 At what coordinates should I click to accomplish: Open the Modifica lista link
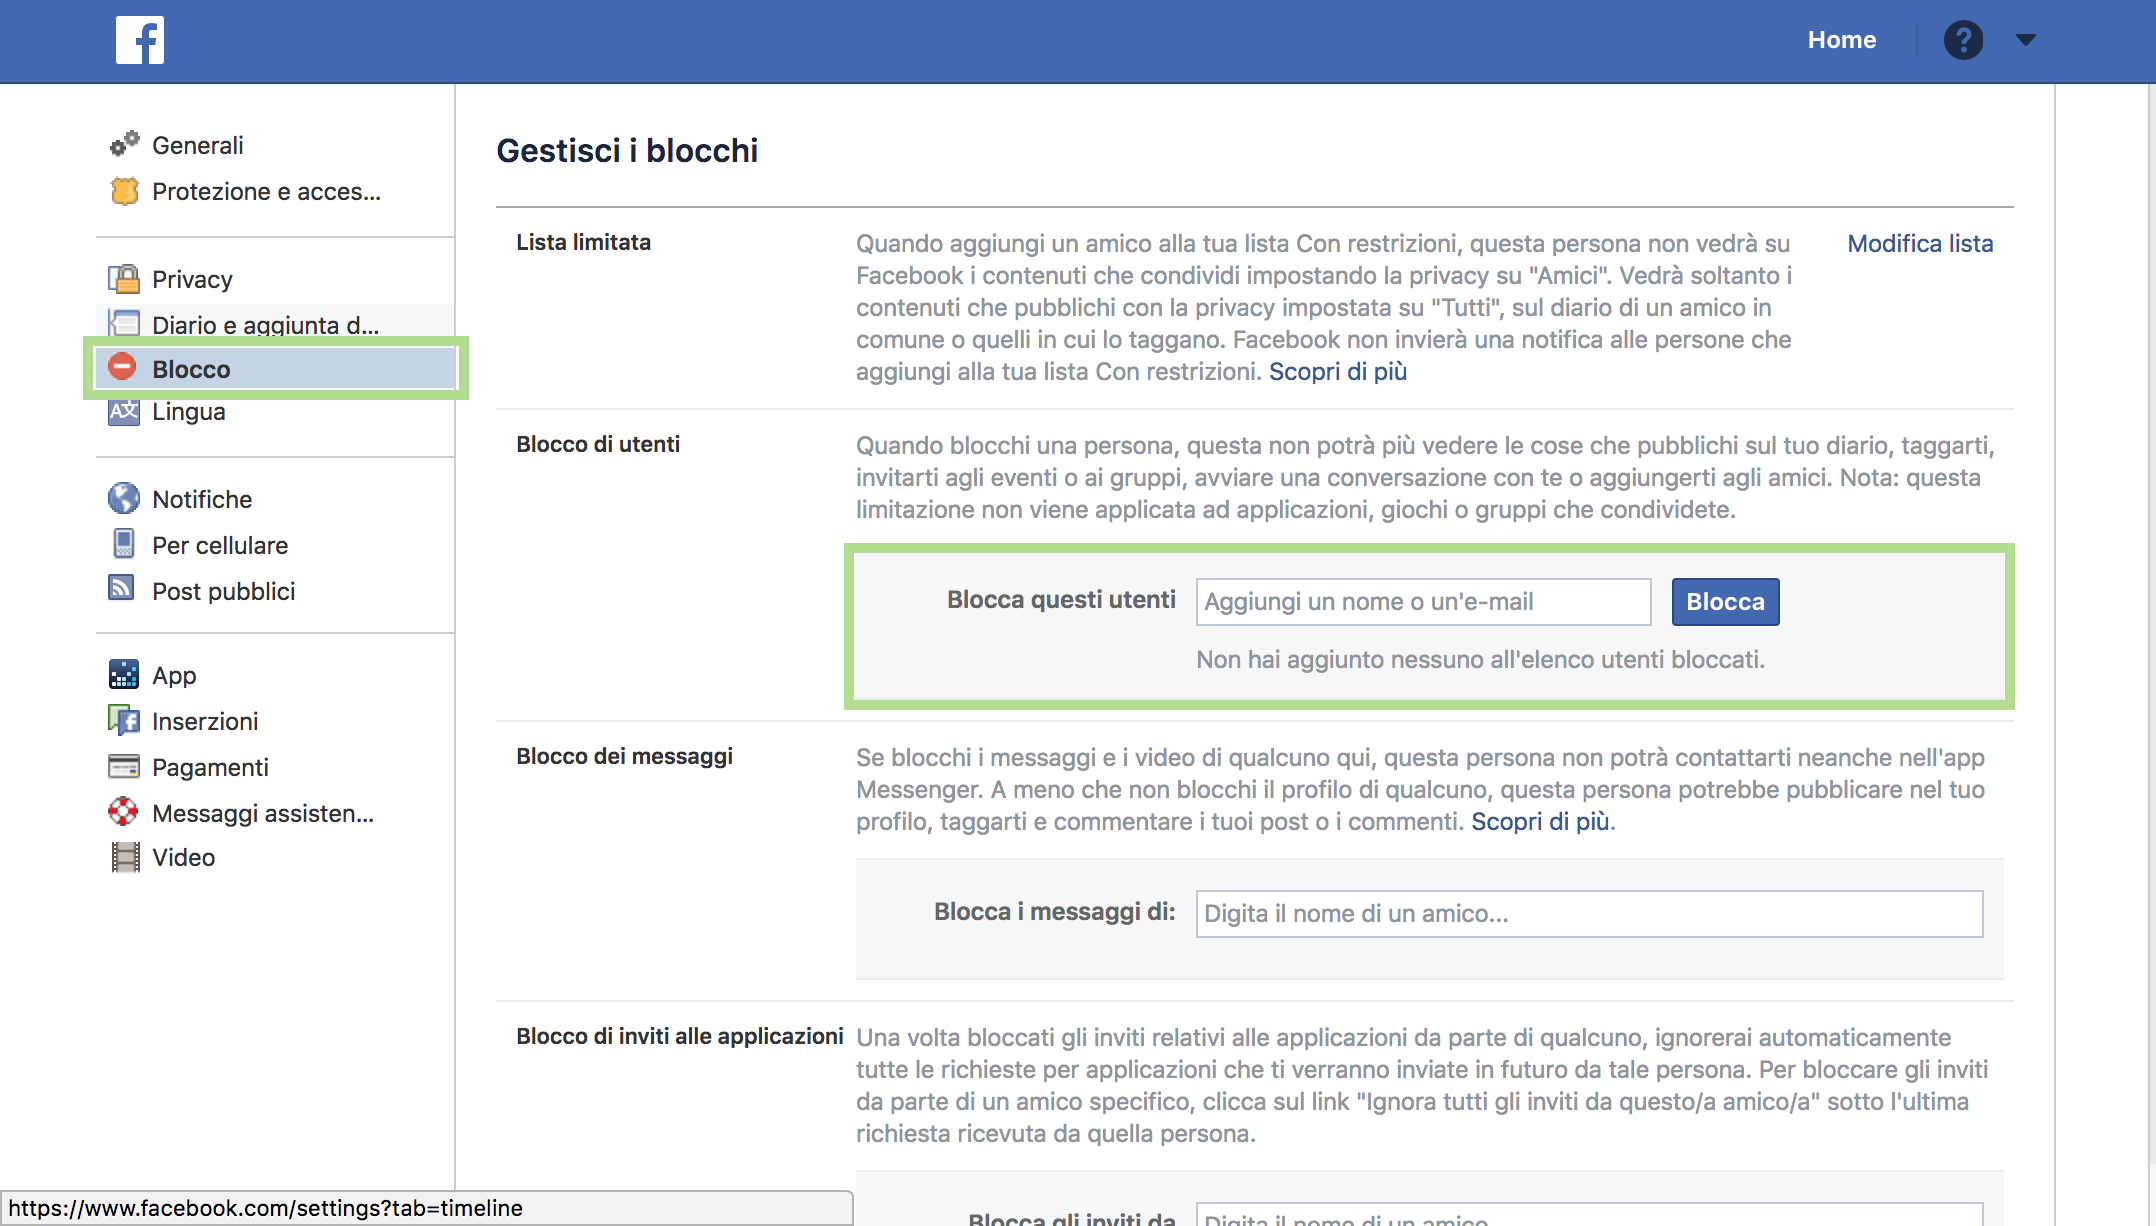(1919, 243)
